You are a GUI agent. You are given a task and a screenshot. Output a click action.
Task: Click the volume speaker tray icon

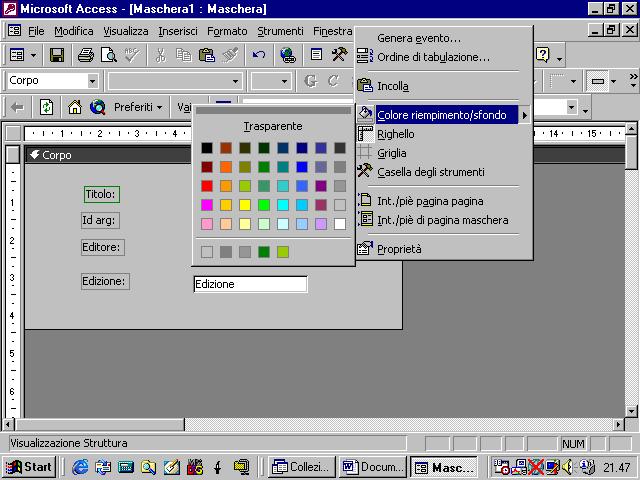567,467
